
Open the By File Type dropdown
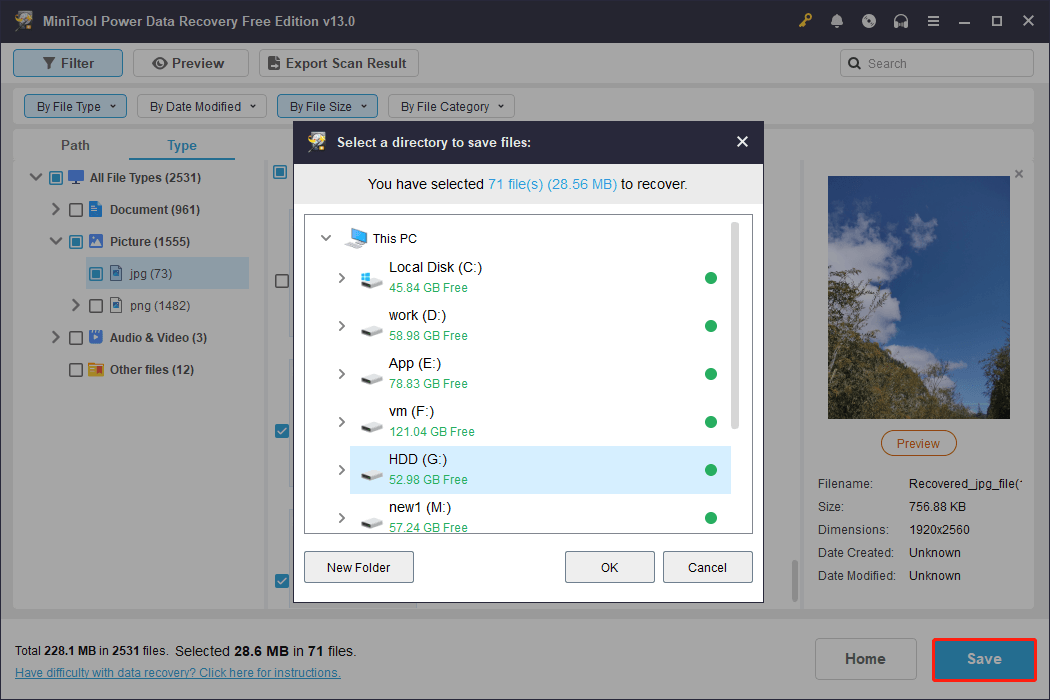[76, 107]
